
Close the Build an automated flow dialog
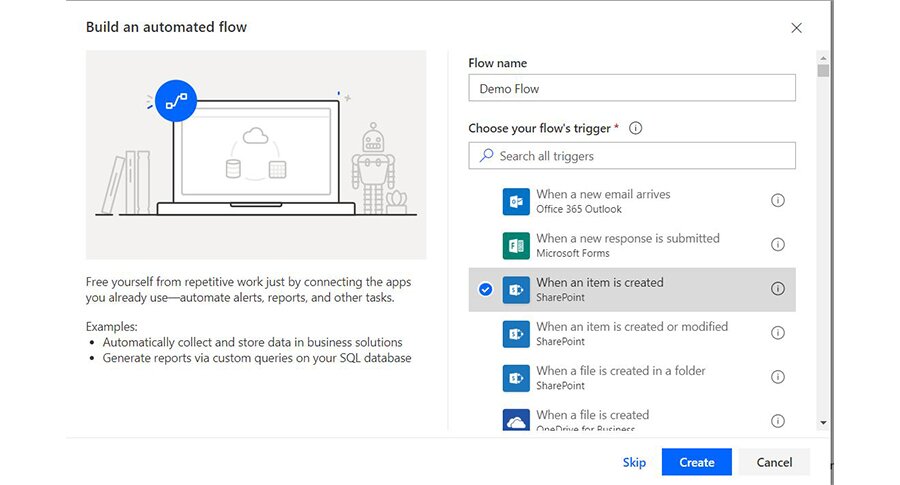tap(796, 28)
